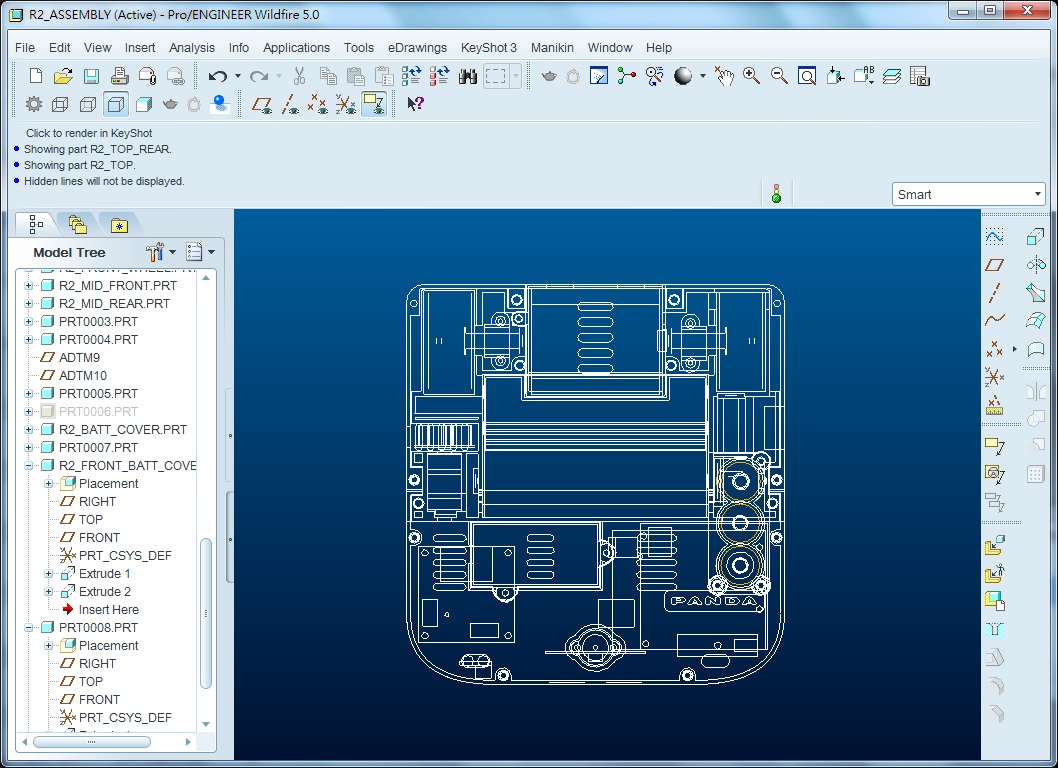Click the Save file icon
The image size is (1058, 768).
point(91,76)
